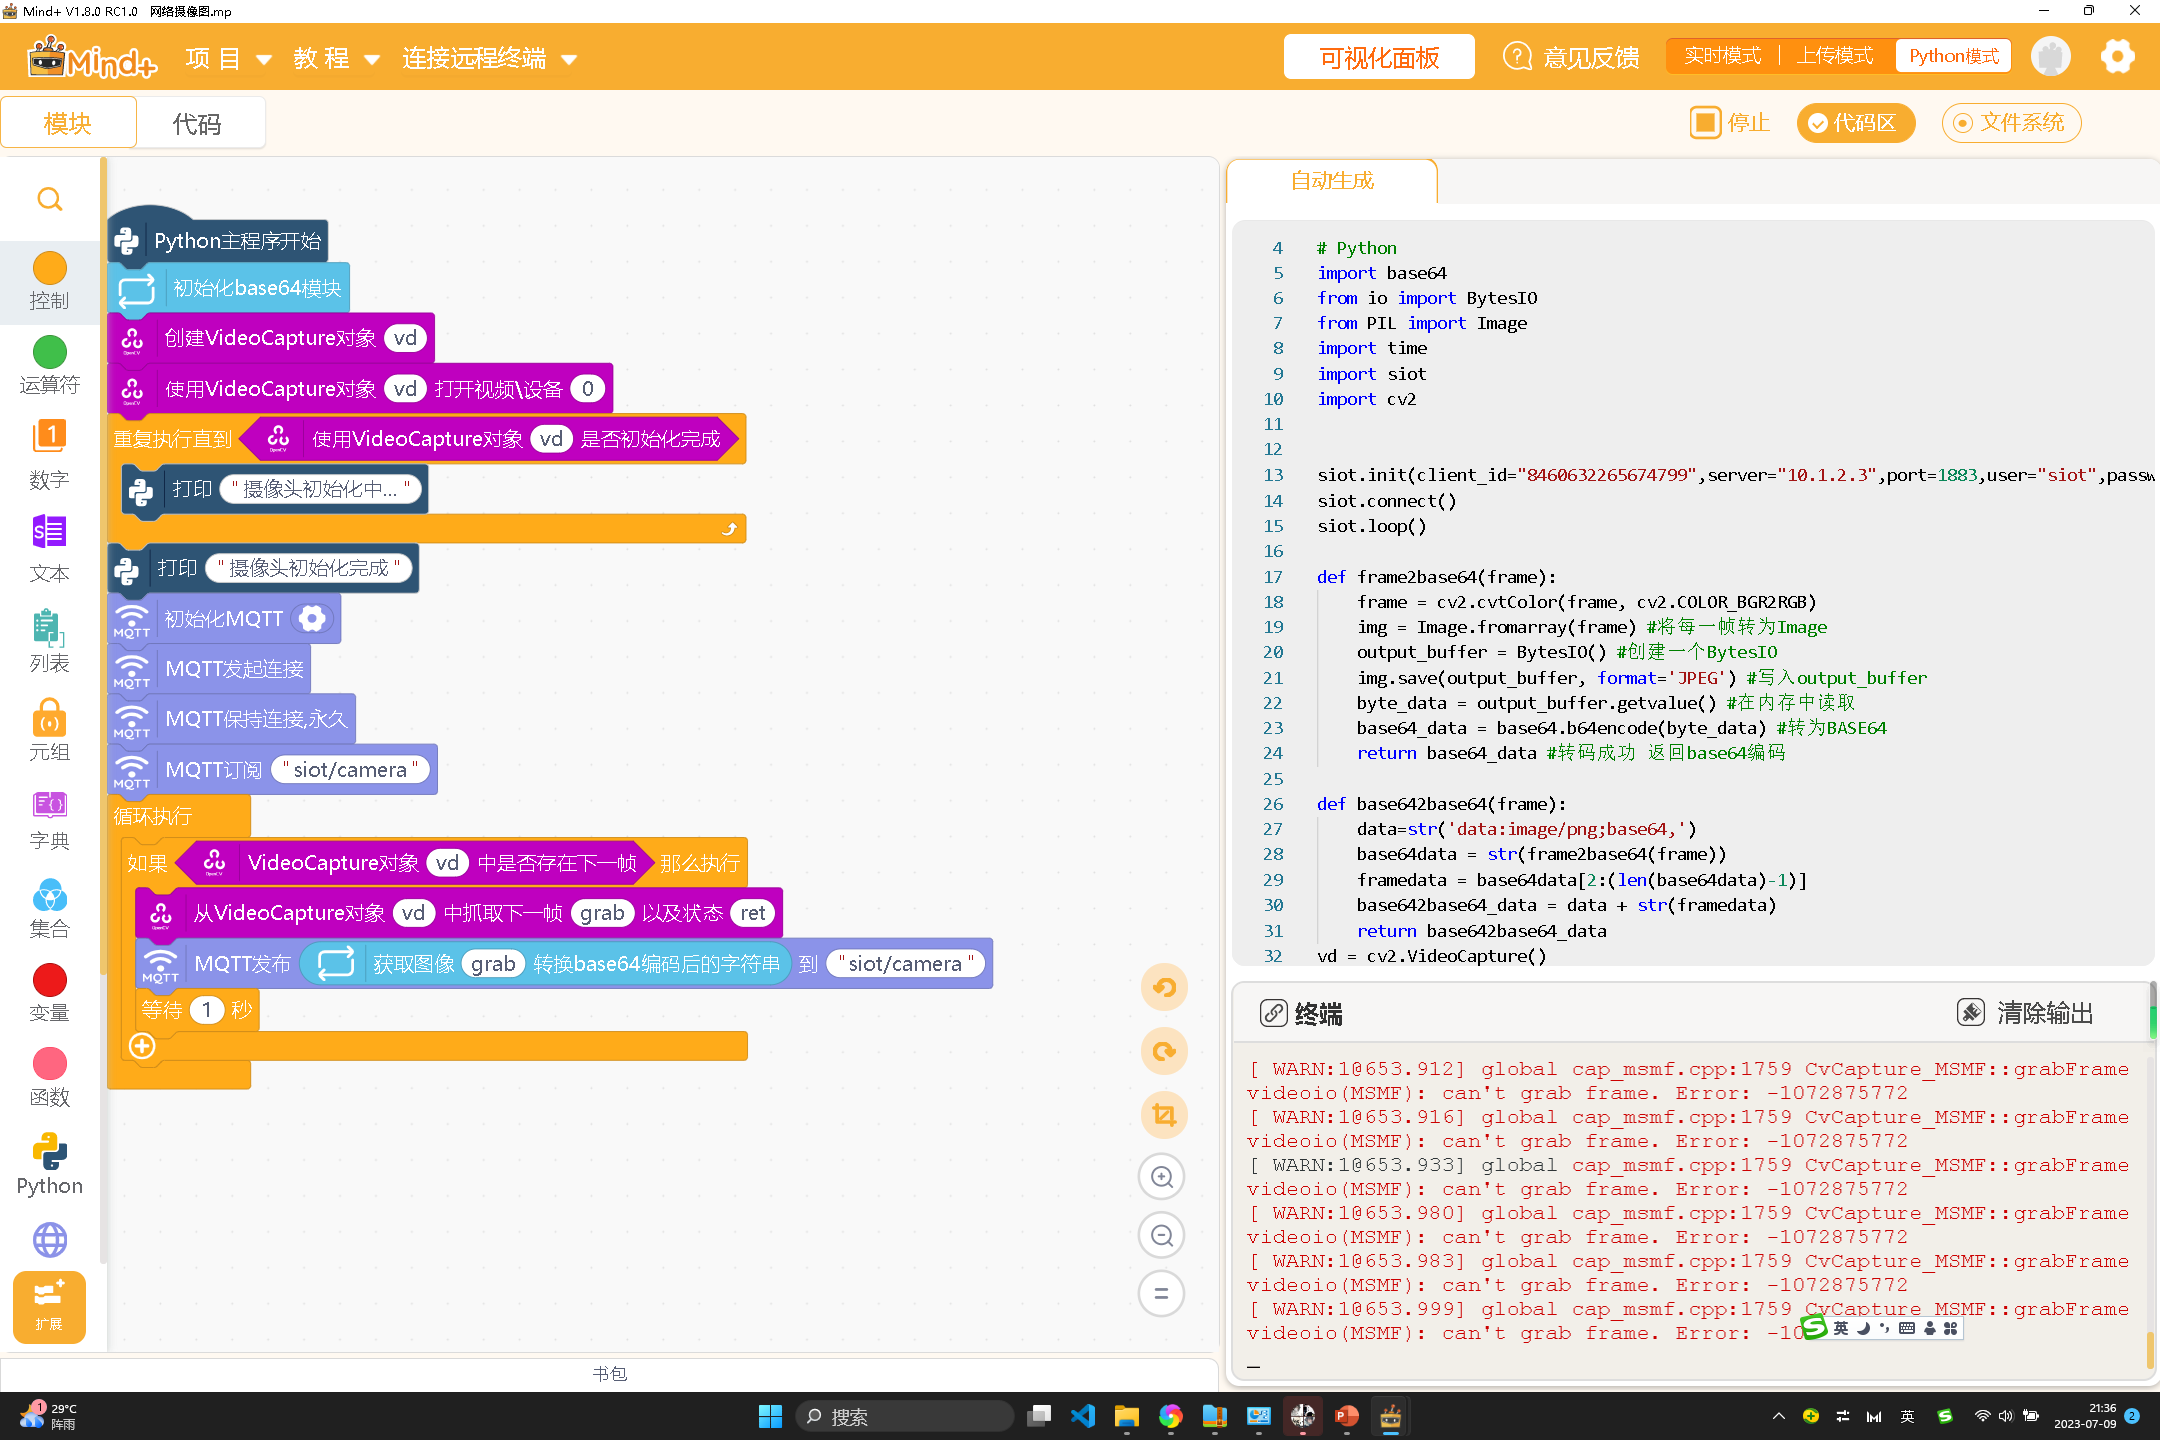
Task: Open the 可视化面板 visual panel
Action: click(x=1379, y=57)
